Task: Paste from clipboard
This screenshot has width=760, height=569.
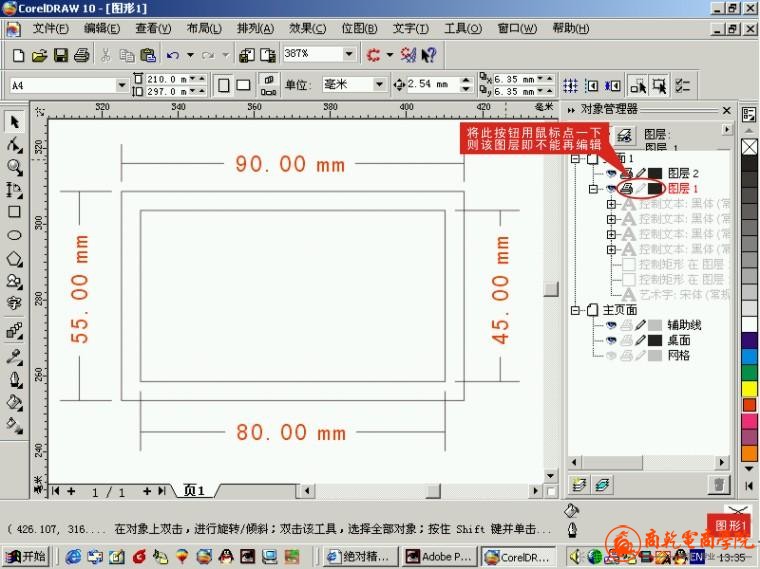Action: pos(147,55)
